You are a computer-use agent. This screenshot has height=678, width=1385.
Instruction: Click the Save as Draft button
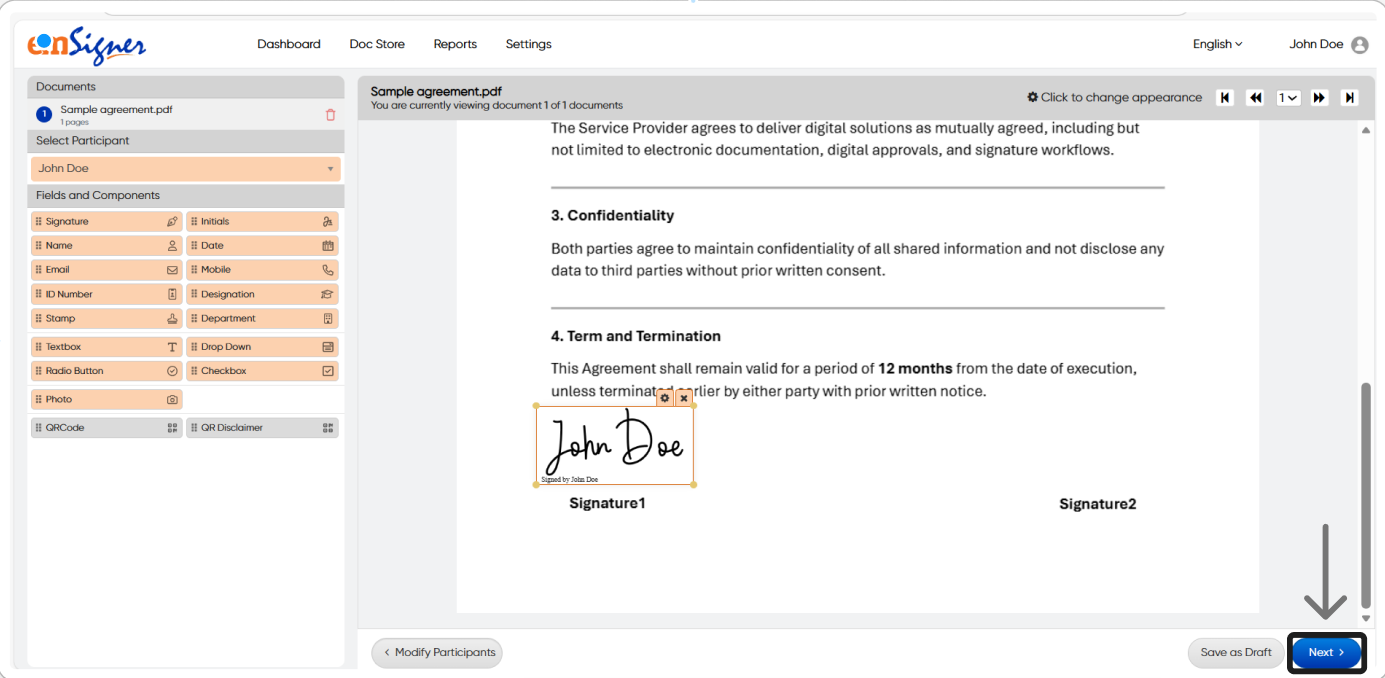click(x=1236, y=653)
